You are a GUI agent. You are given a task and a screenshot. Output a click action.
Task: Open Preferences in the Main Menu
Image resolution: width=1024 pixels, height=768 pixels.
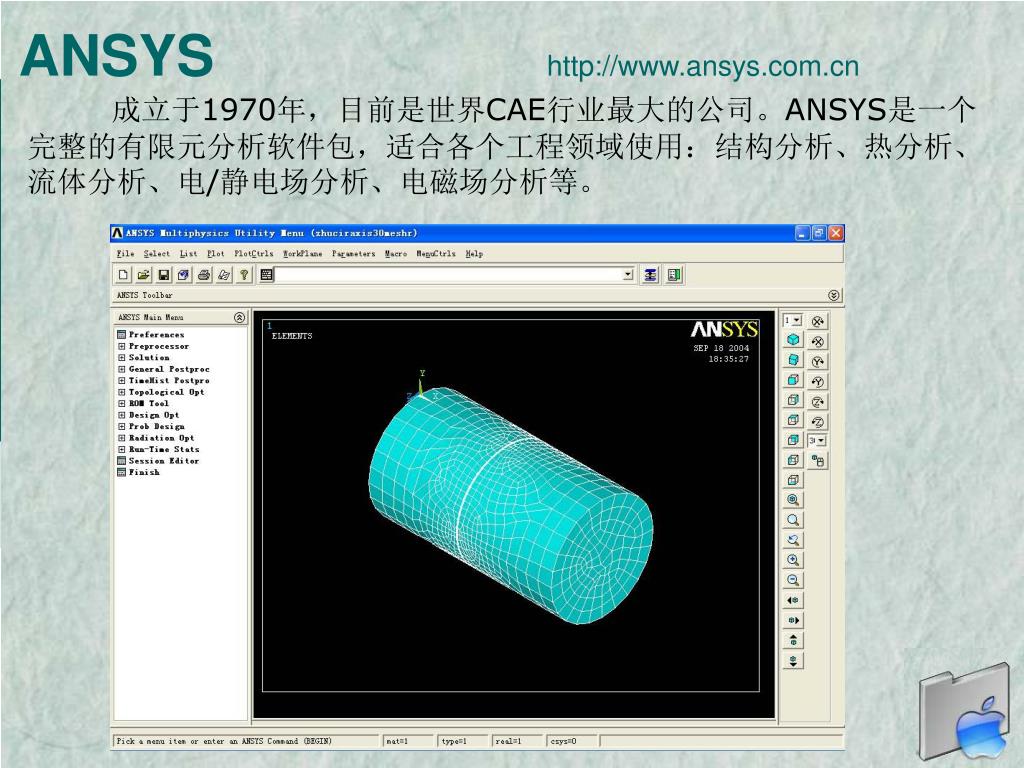156,334
